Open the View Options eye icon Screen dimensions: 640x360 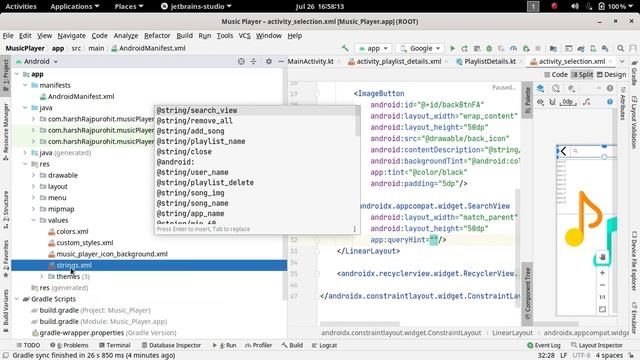coord(540,102)
